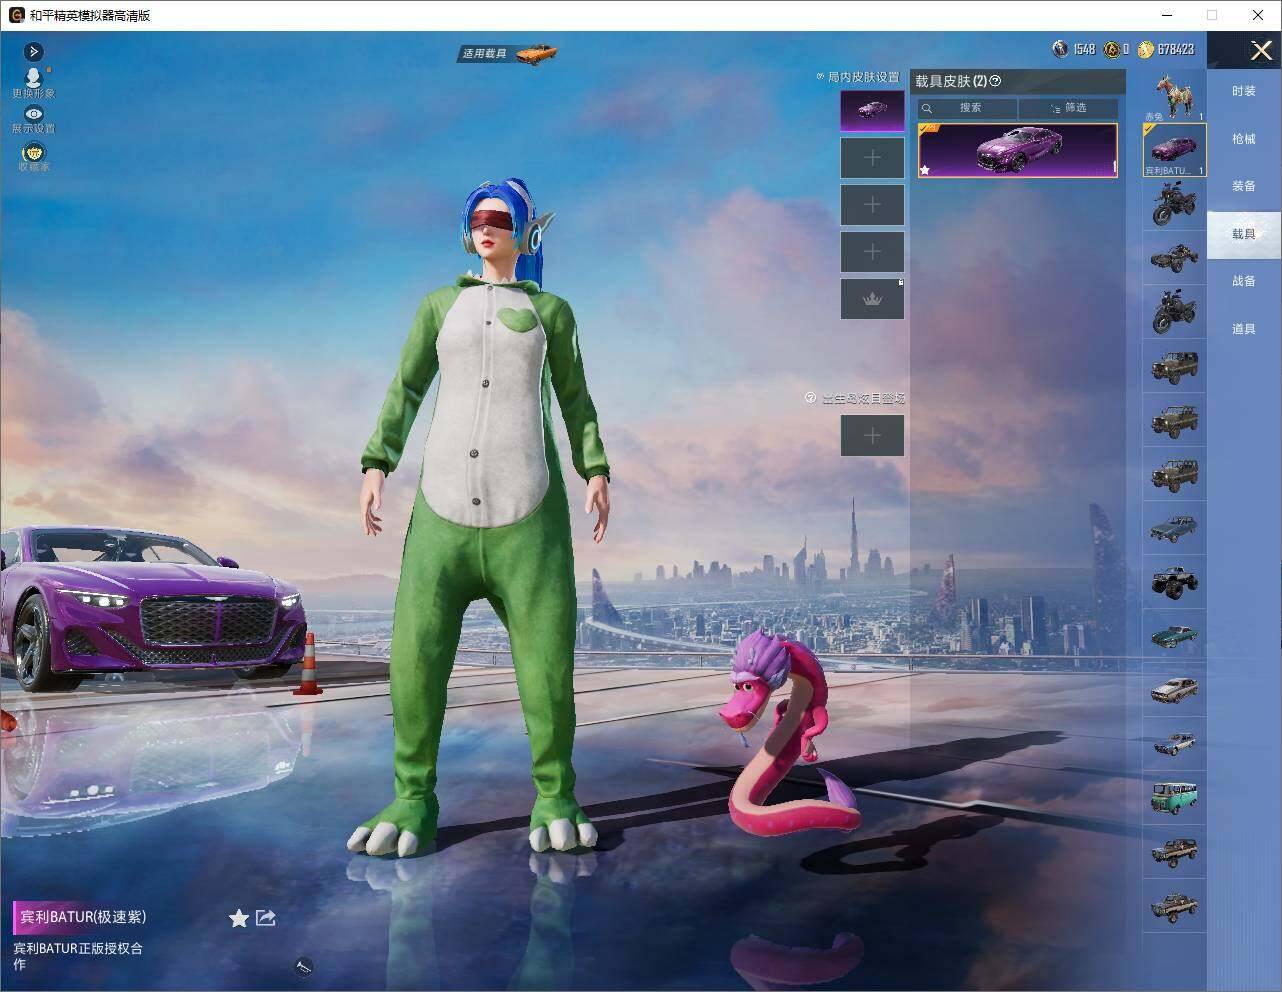Click the 搜索 search field

[x=967, y=108]
